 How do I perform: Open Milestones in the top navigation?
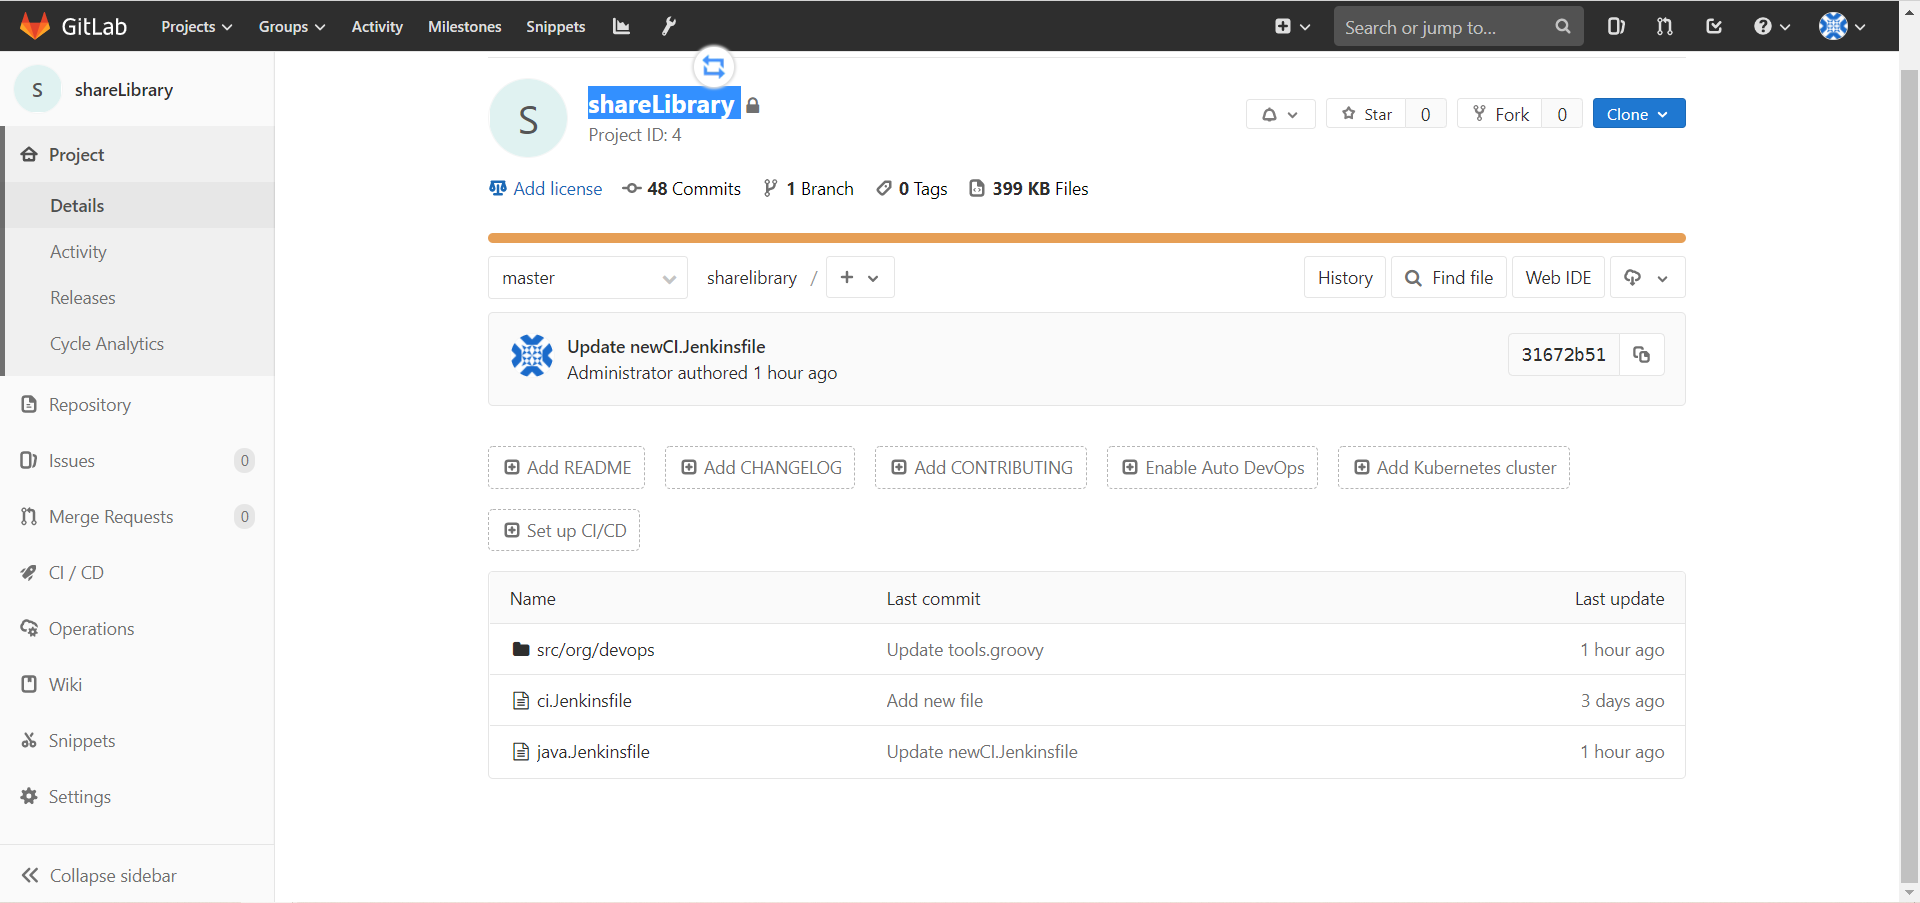point(465,27)
